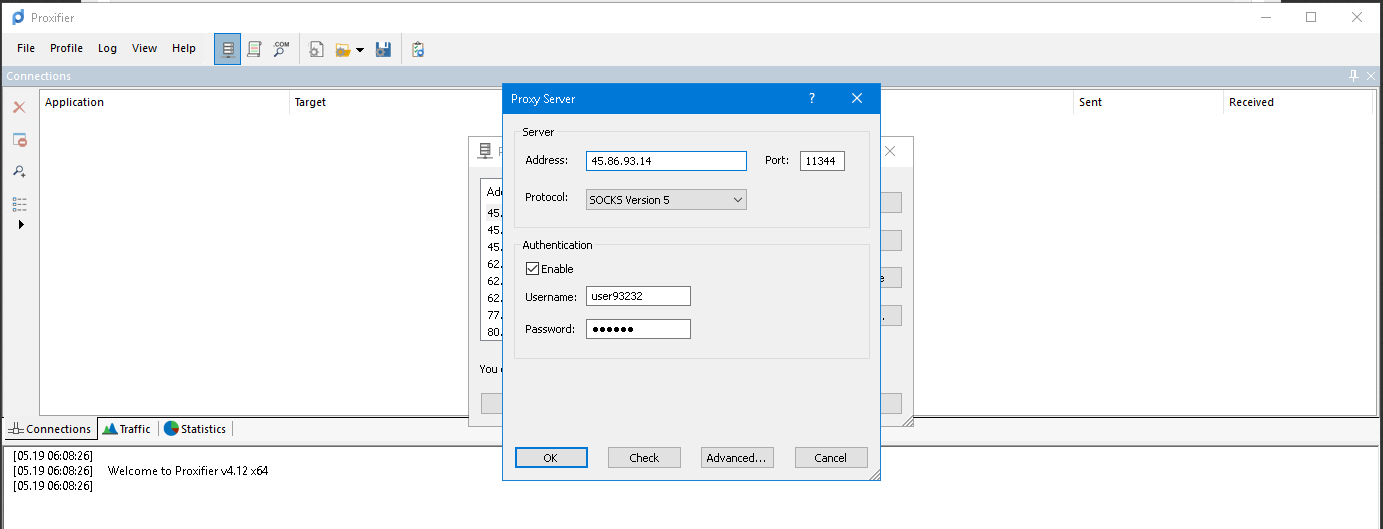Maximize the Proxifier window
The image size is (1383, 529).
1311,17
